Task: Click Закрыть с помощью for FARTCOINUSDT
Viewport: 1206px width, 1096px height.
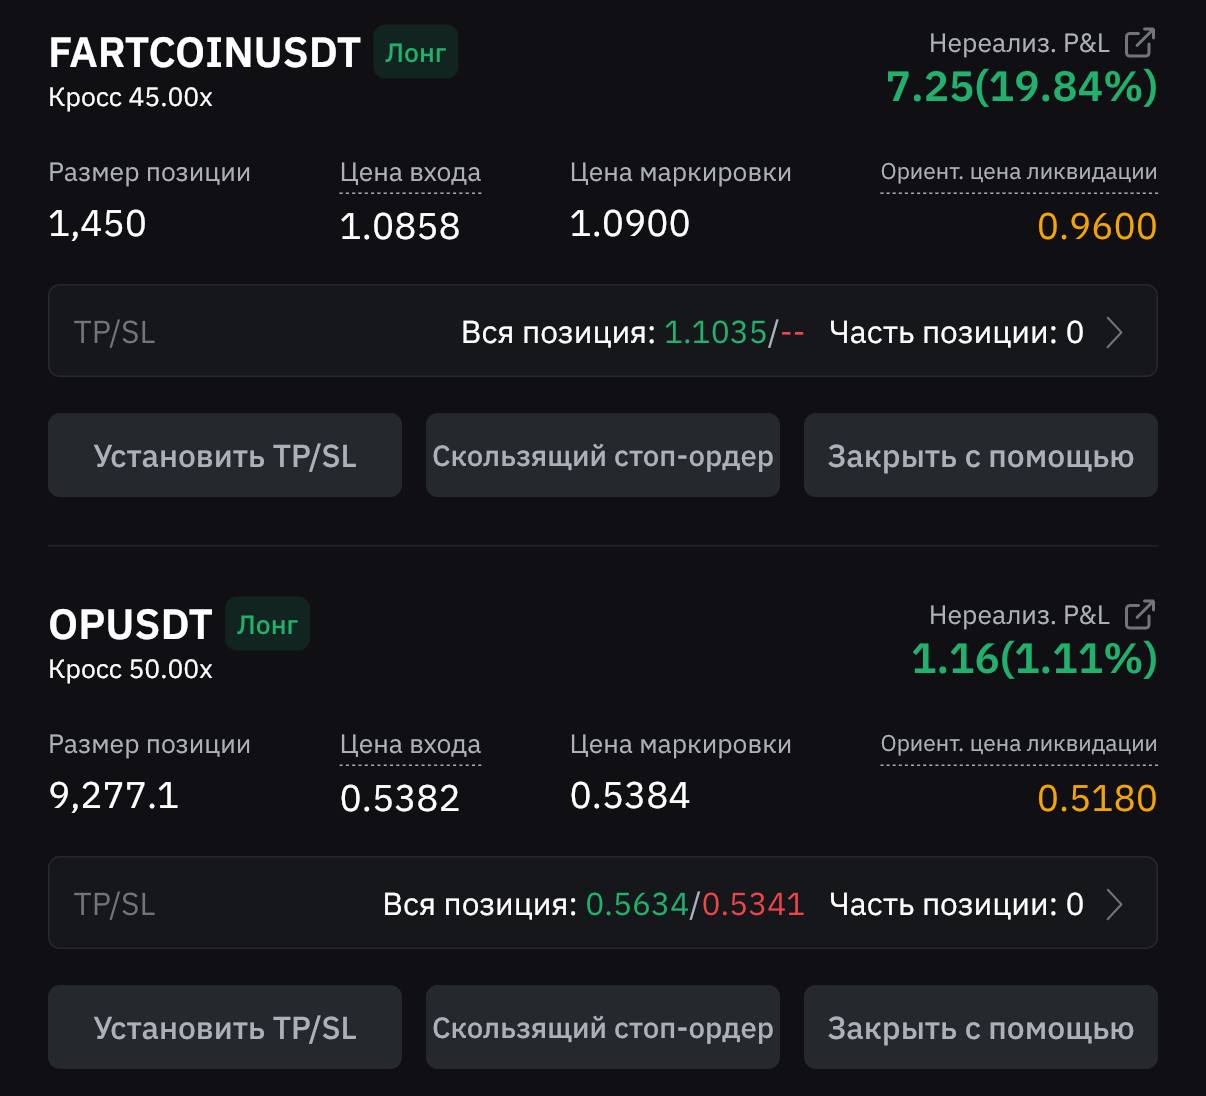Action: point(981,455)
